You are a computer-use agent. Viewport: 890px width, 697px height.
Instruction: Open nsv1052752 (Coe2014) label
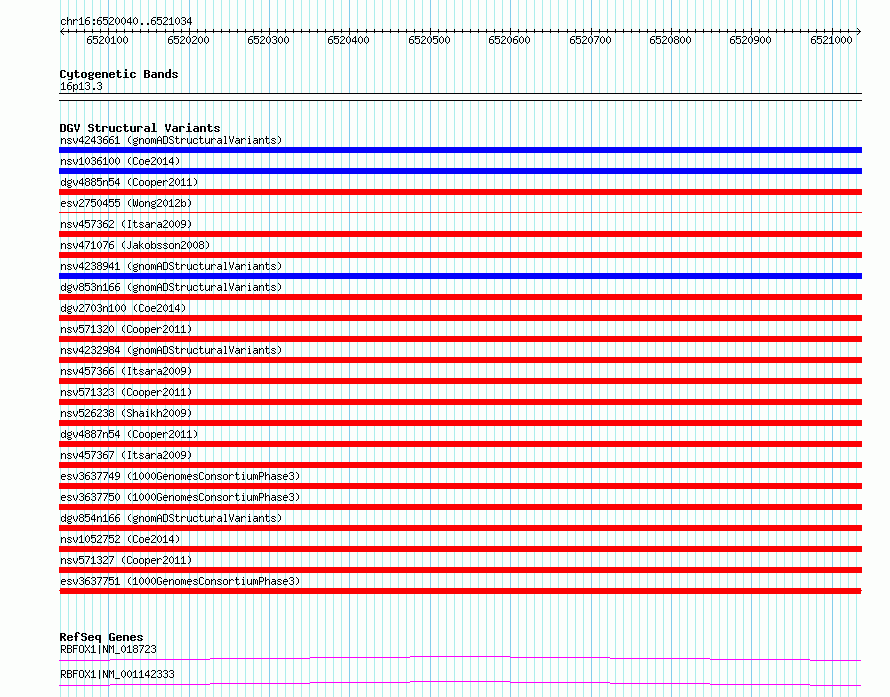click(x=120, y=539)
